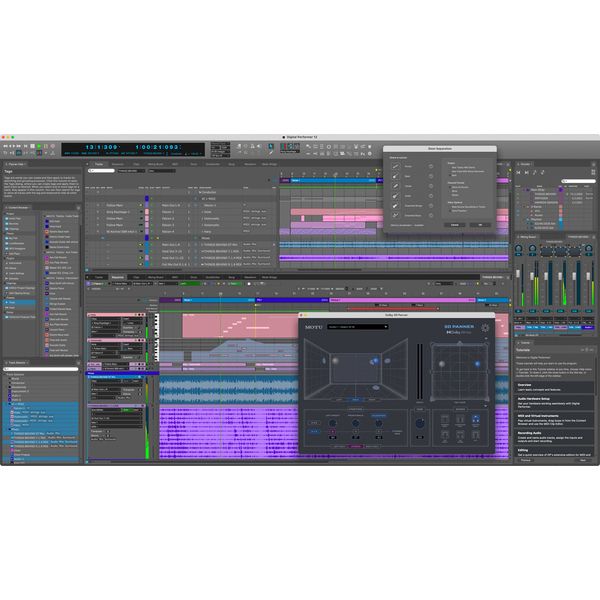The width and height of the screenshot is (600, 600).
Task: Click Previous at the bottom of Tutorials
Action: pos(525,460)
